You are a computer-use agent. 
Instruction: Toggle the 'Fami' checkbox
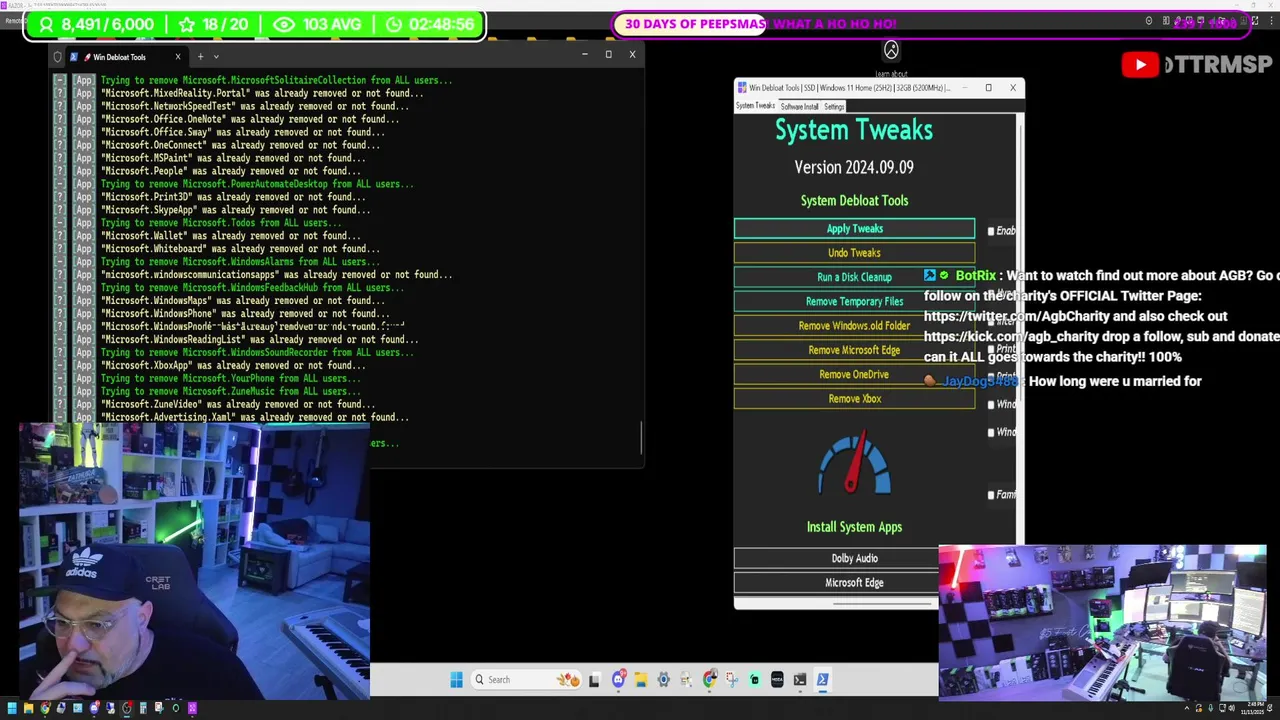991,494
